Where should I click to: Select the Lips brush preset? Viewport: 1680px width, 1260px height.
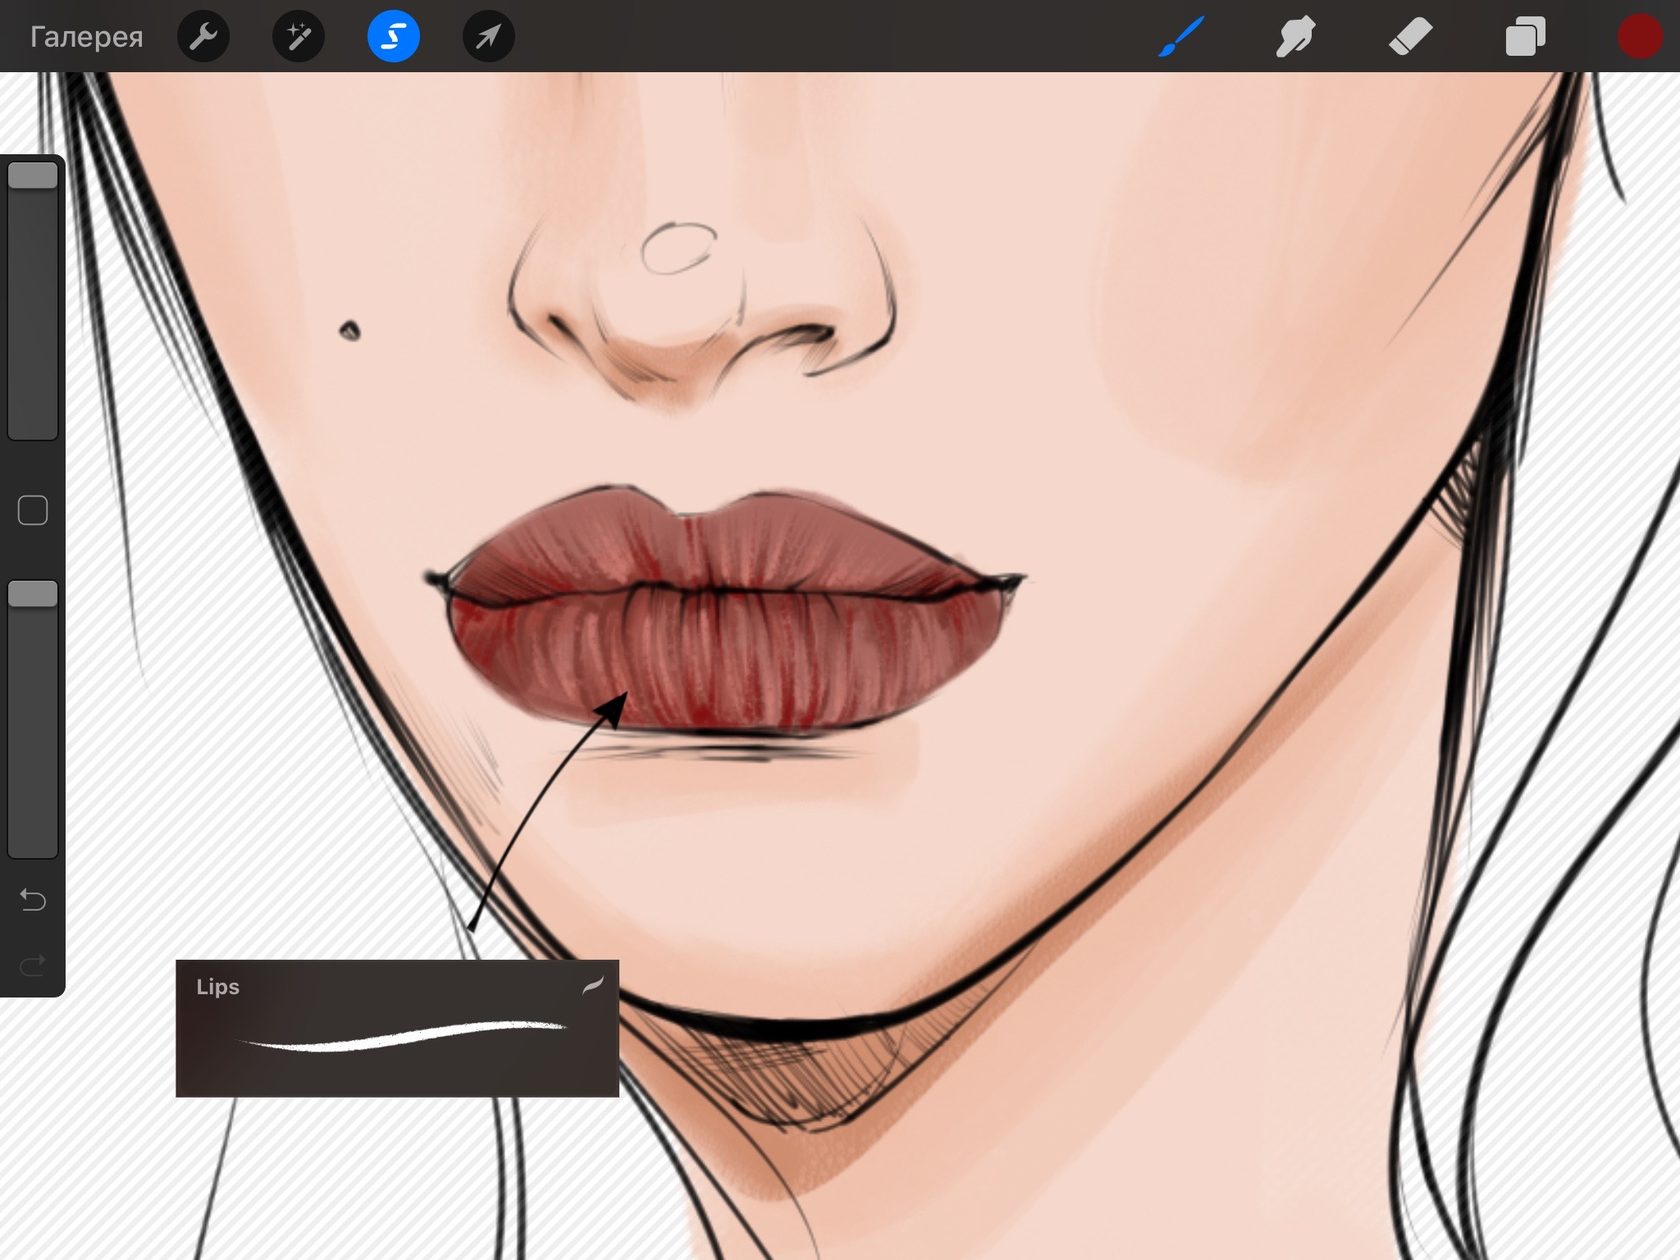[x=397, y=1028]
